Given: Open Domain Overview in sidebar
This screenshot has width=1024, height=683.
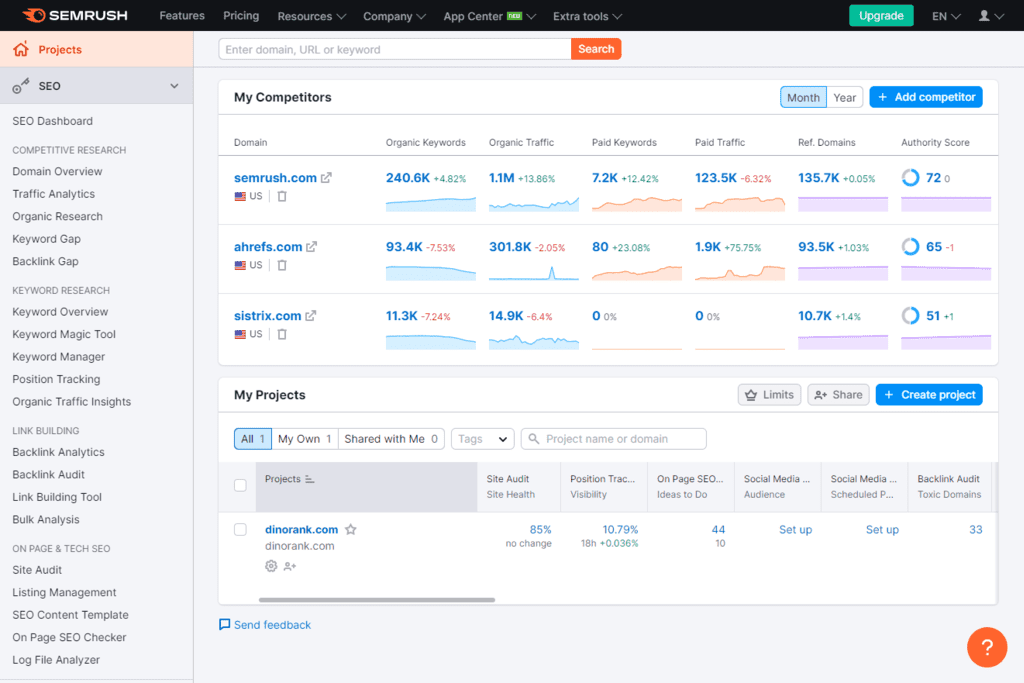Looking at the screenshot, I should [x=57, y=172].
